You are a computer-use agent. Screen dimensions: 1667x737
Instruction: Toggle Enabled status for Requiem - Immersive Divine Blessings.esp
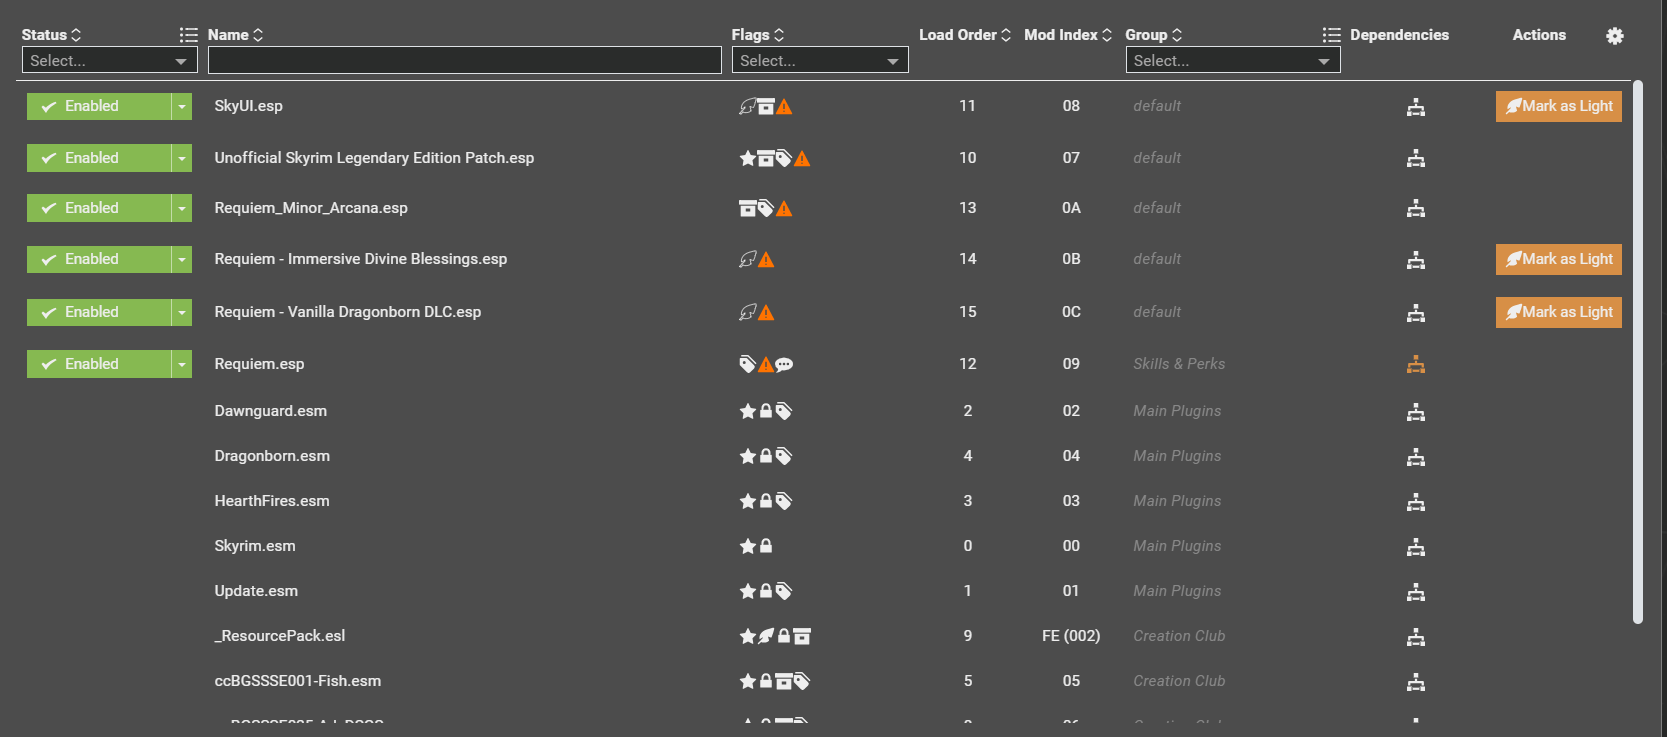(x=99, y=259)
